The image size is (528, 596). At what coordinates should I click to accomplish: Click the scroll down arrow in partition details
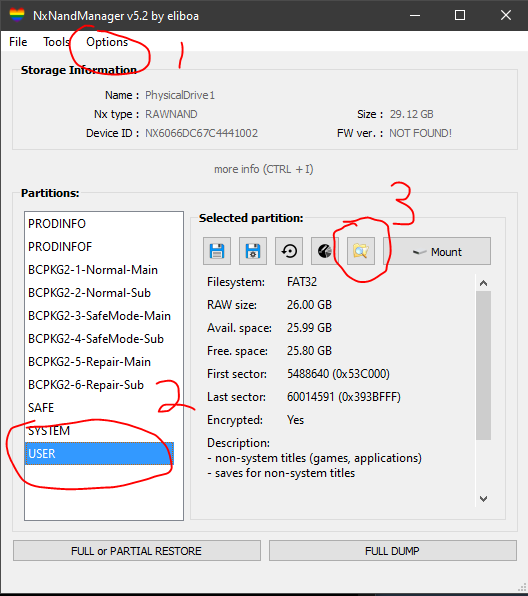coord(484,498)
